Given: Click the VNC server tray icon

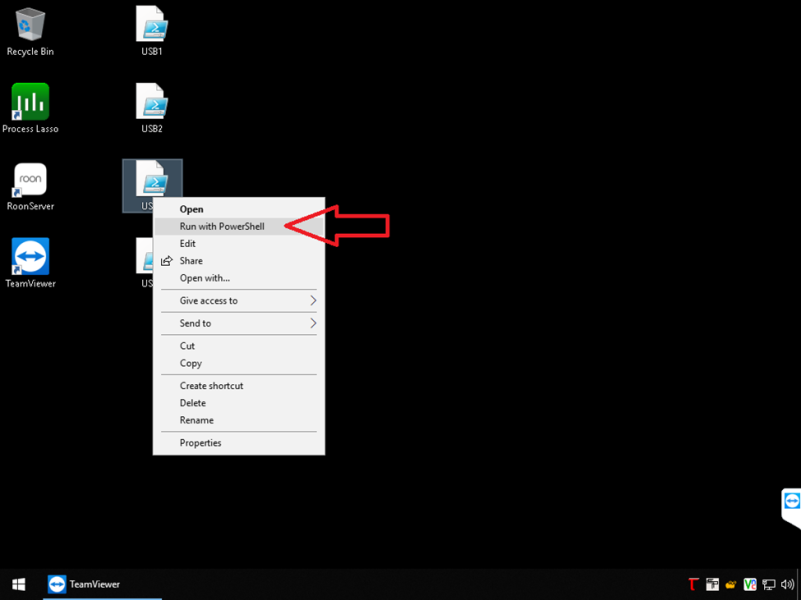Looking at the screenshot, I should tap(750, 585).
